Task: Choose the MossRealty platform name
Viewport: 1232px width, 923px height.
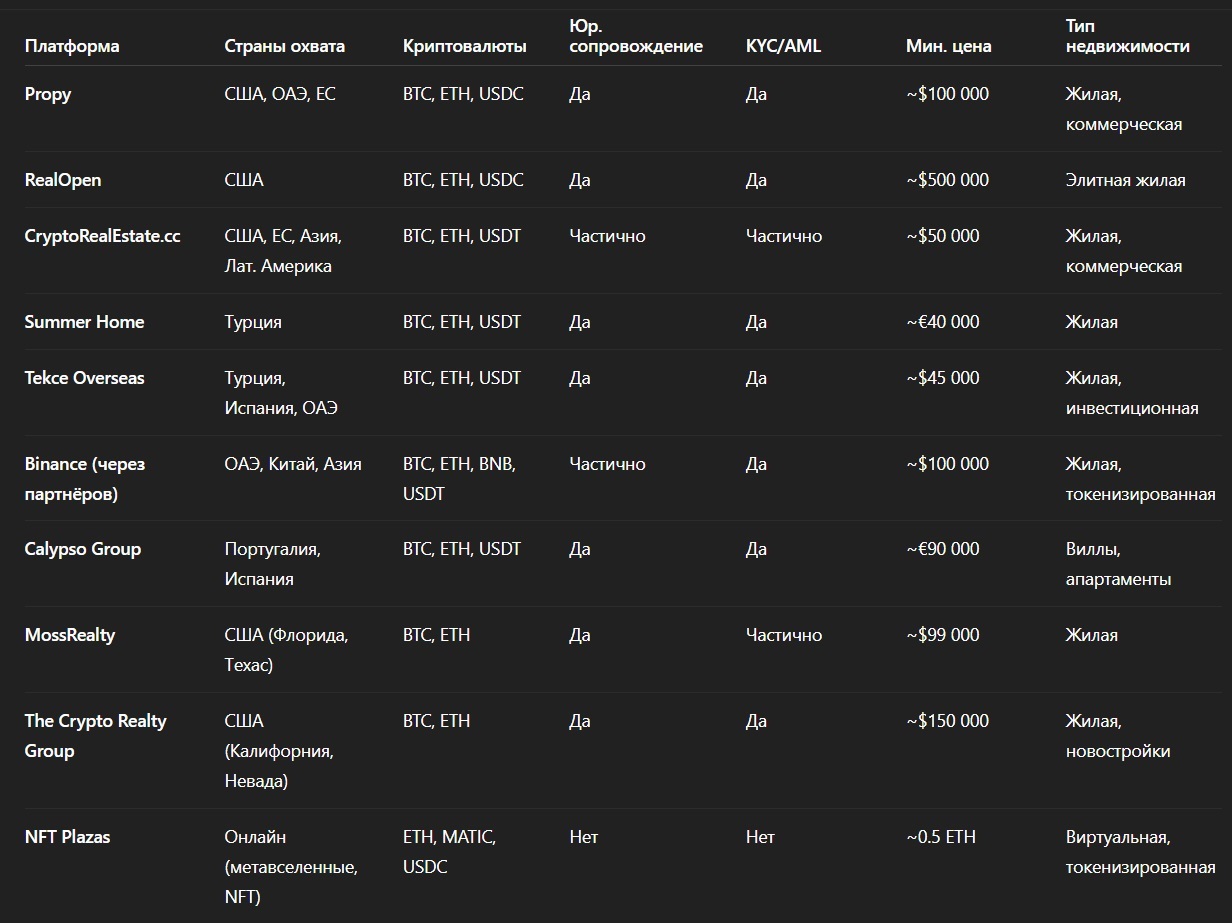Action: point(70,635)
